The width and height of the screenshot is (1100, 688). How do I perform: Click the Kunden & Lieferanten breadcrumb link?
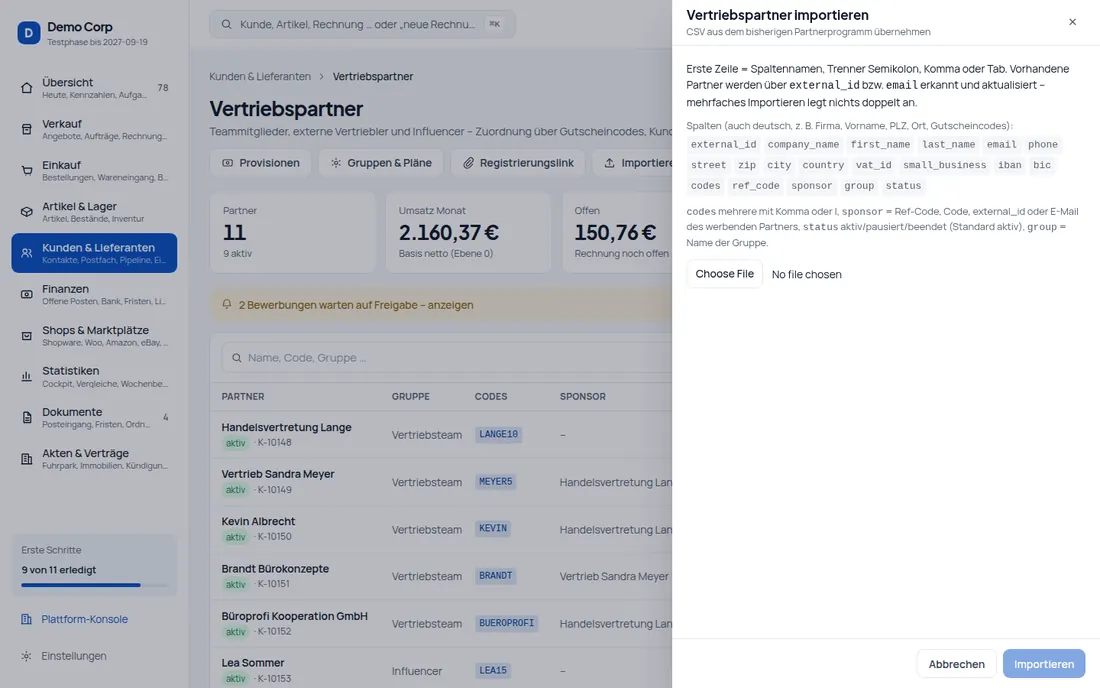tap(260, 76)
